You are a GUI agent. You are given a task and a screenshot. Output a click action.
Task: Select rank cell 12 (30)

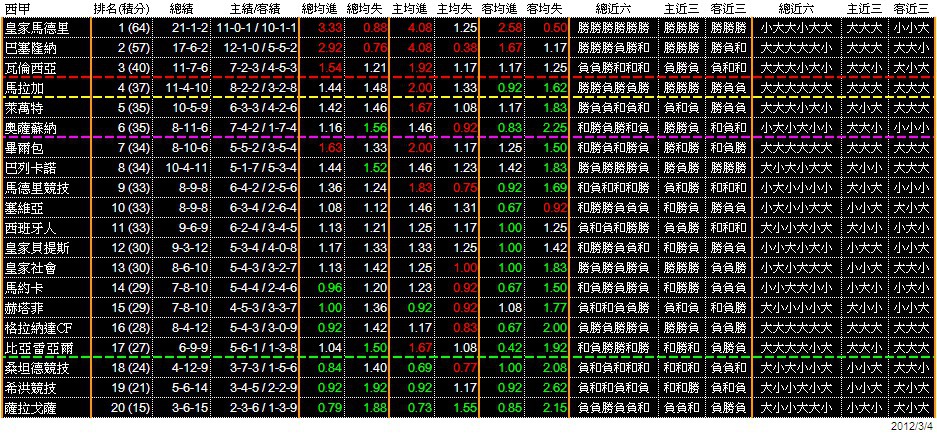[131, 248]
